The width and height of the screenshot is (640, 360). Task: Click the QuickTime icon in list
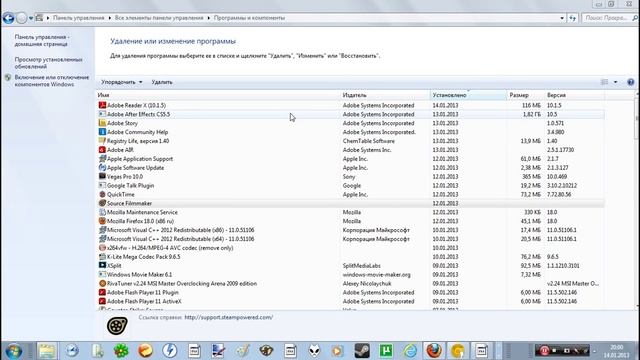102,194
